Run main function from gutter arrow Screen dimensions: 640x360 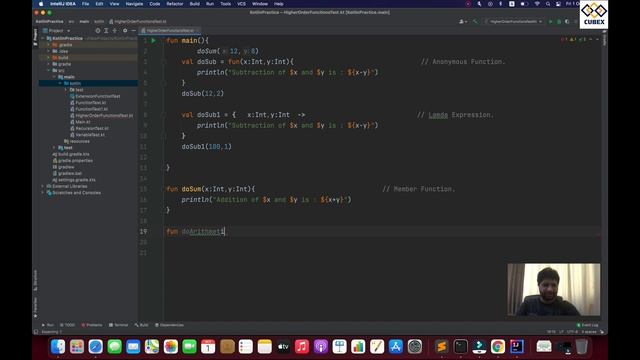pos(153,40)
